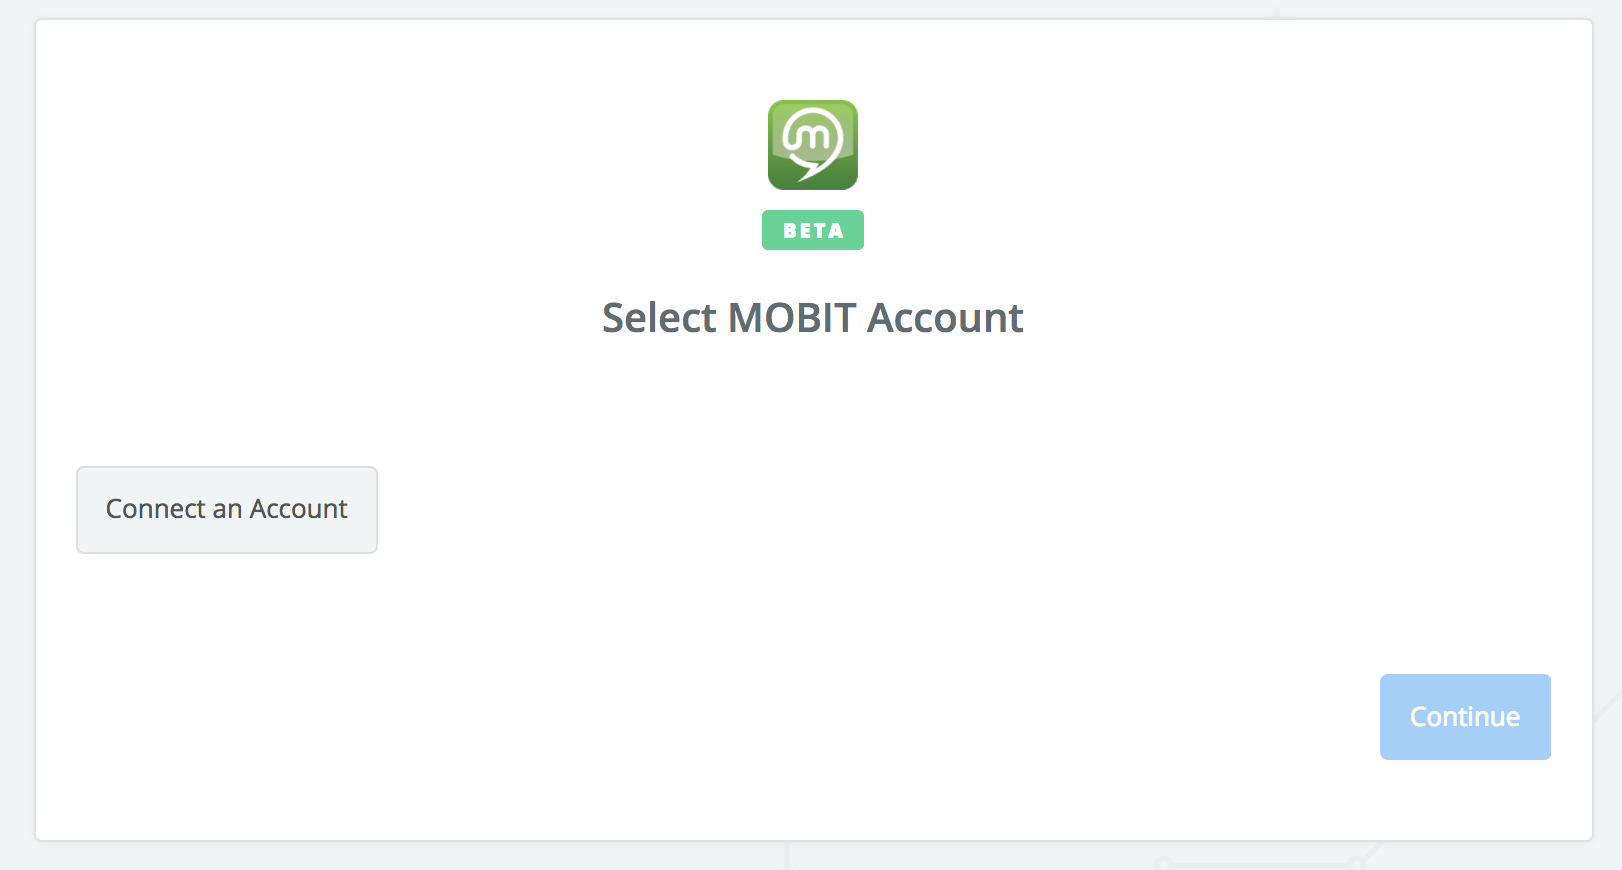
Task: Click the word Account in the heading
Action: (945, 318)
